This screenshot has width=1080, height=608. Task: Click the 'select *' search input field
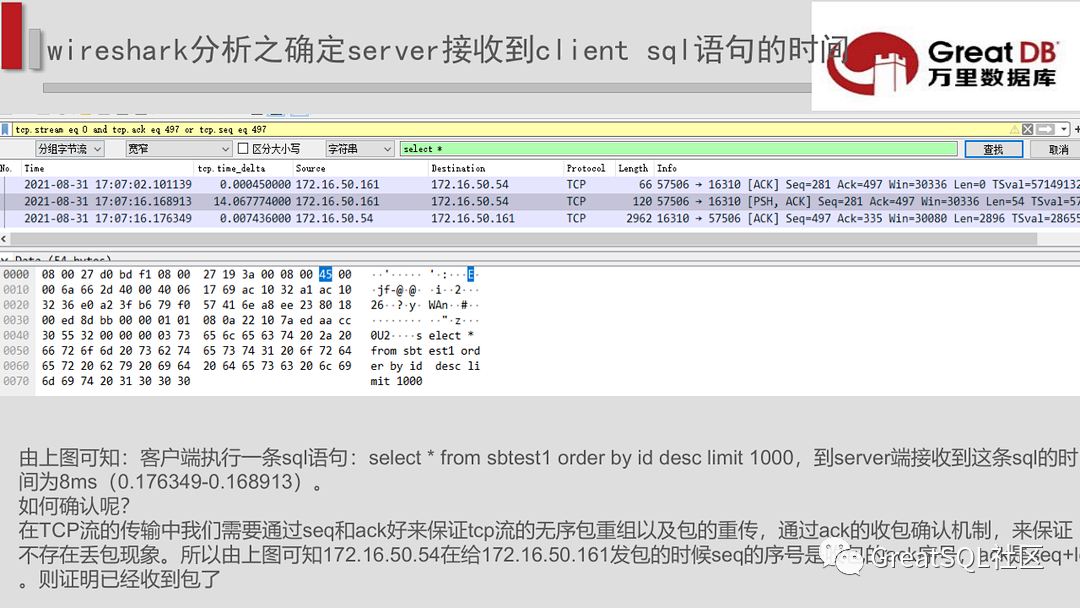click(678, 149)
